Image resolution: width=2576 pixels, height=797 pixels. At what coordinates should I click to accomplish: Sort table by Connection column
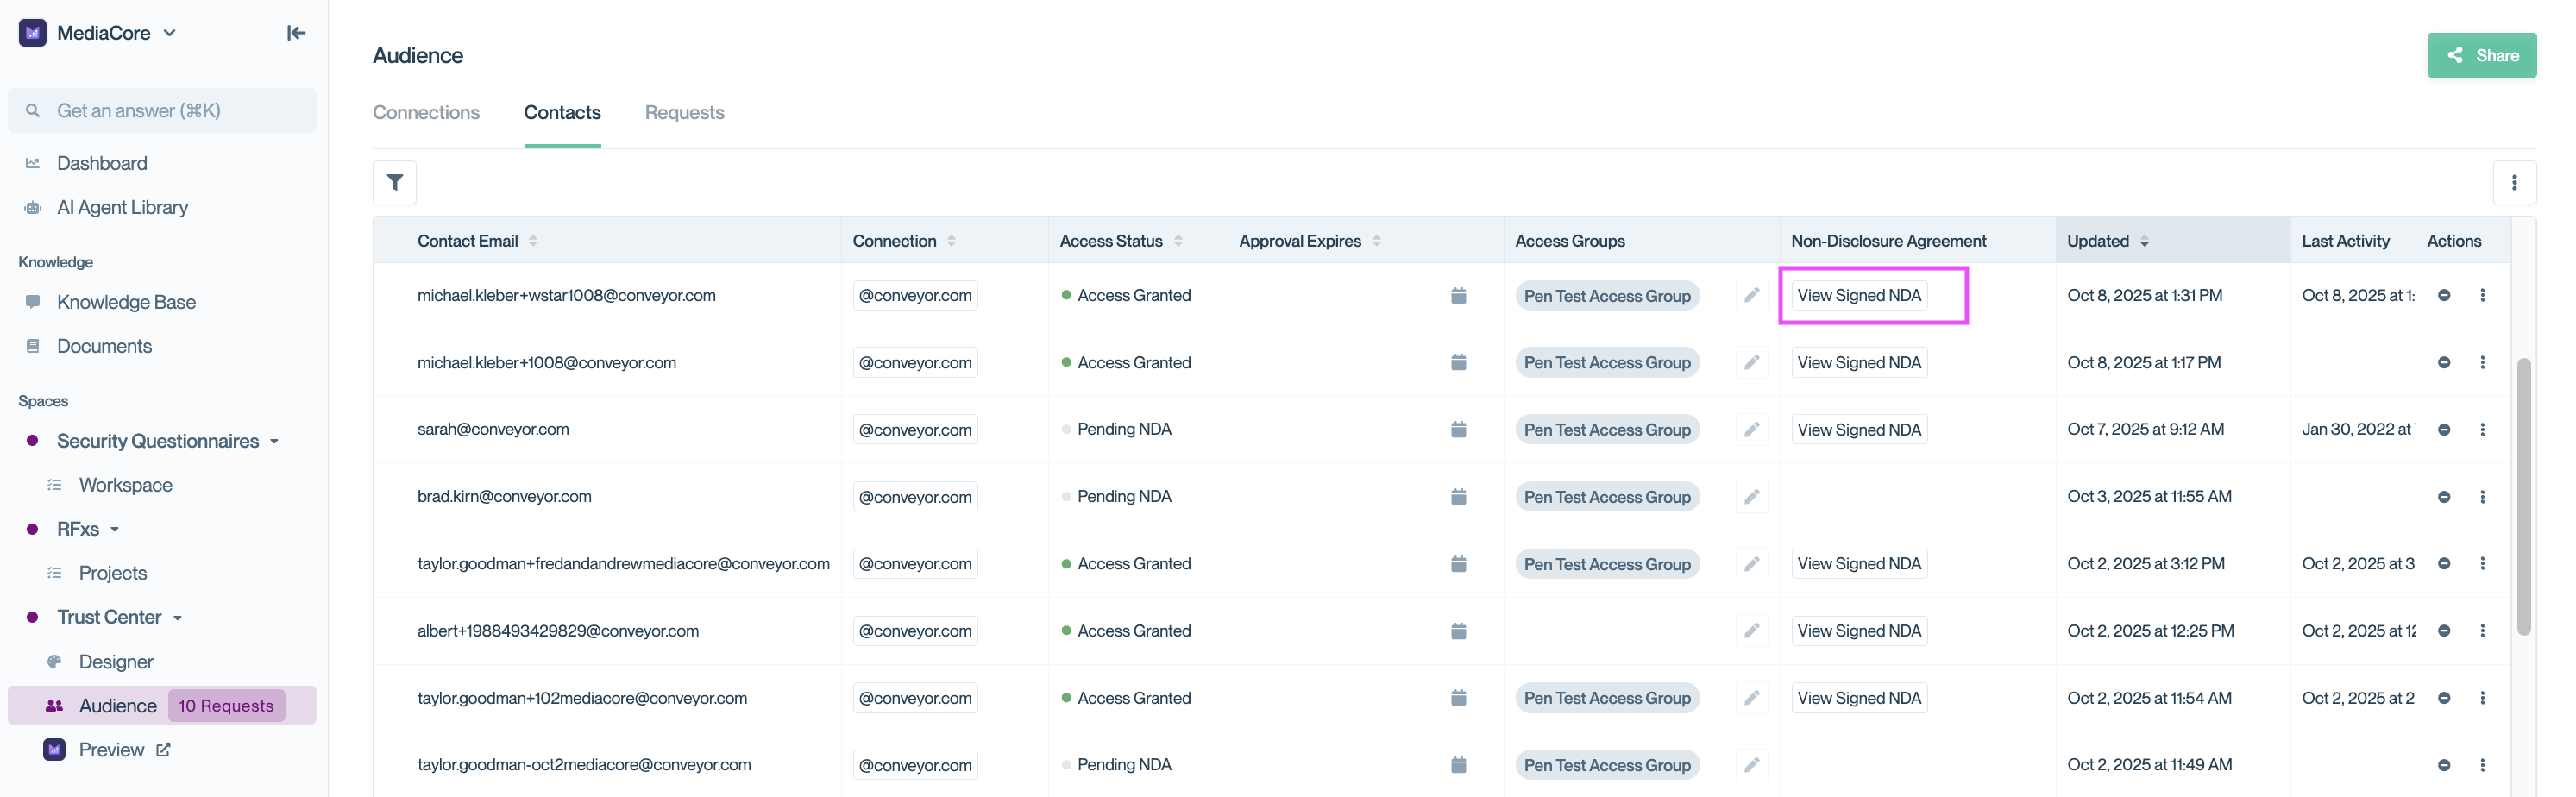[951, 241]
